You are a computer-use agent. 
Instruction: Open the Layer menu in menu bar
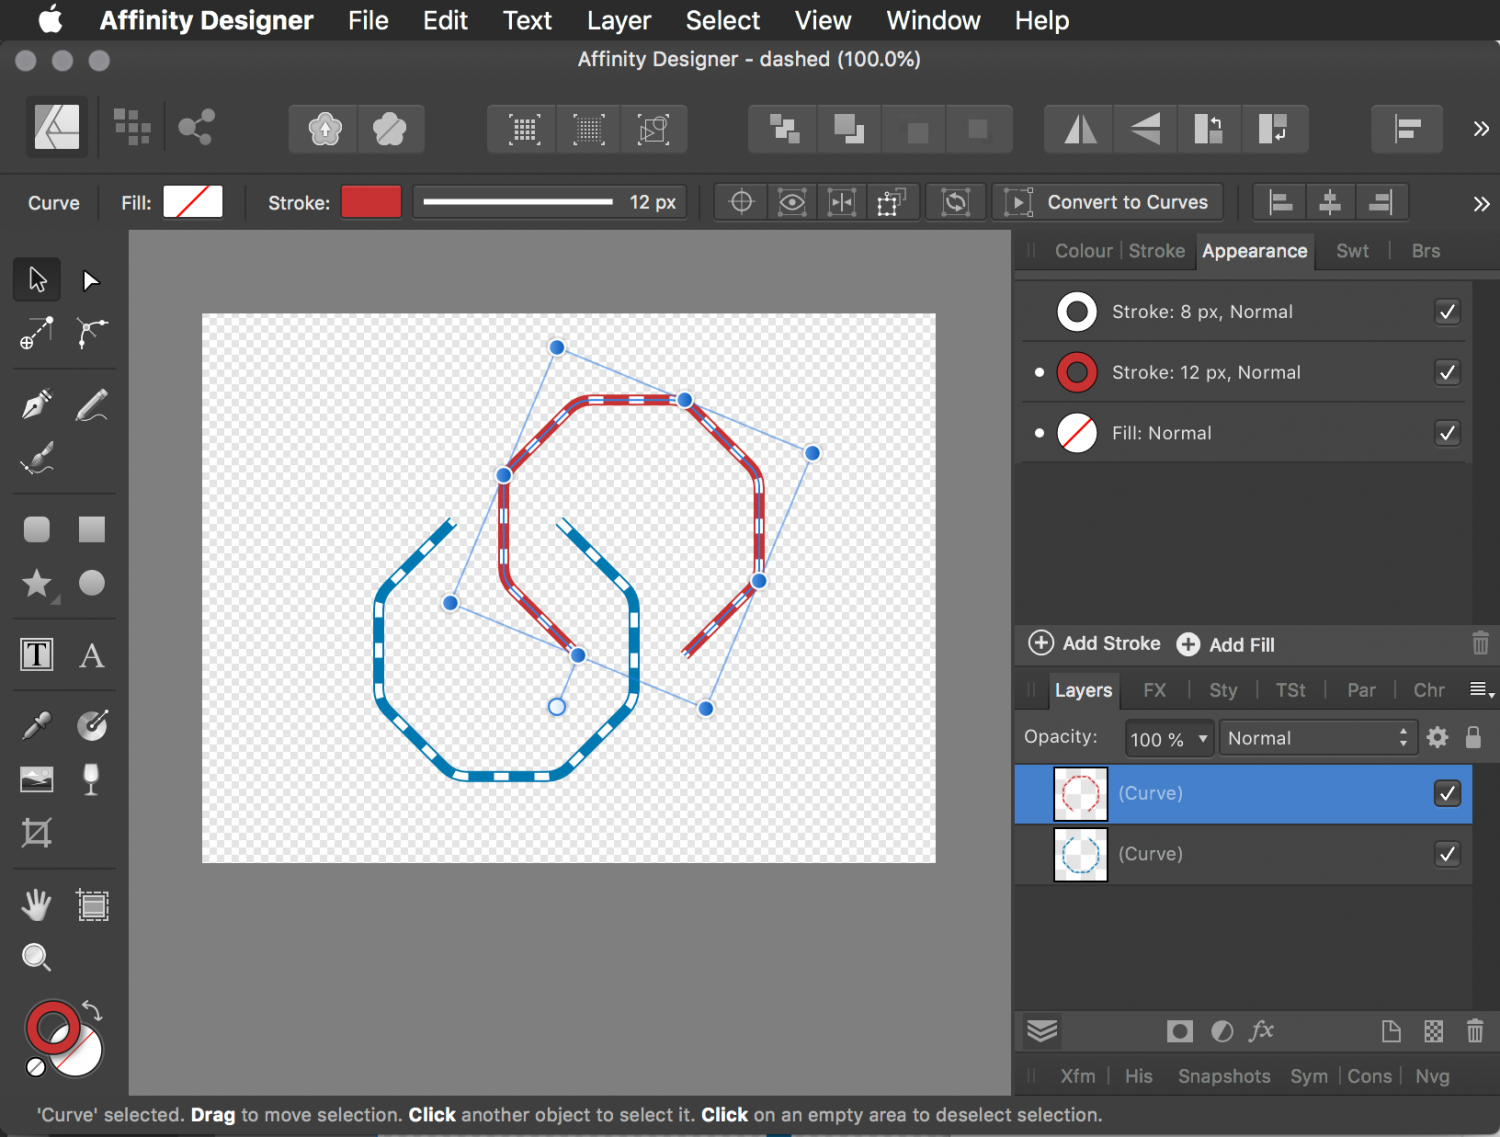tap(618, 20)
